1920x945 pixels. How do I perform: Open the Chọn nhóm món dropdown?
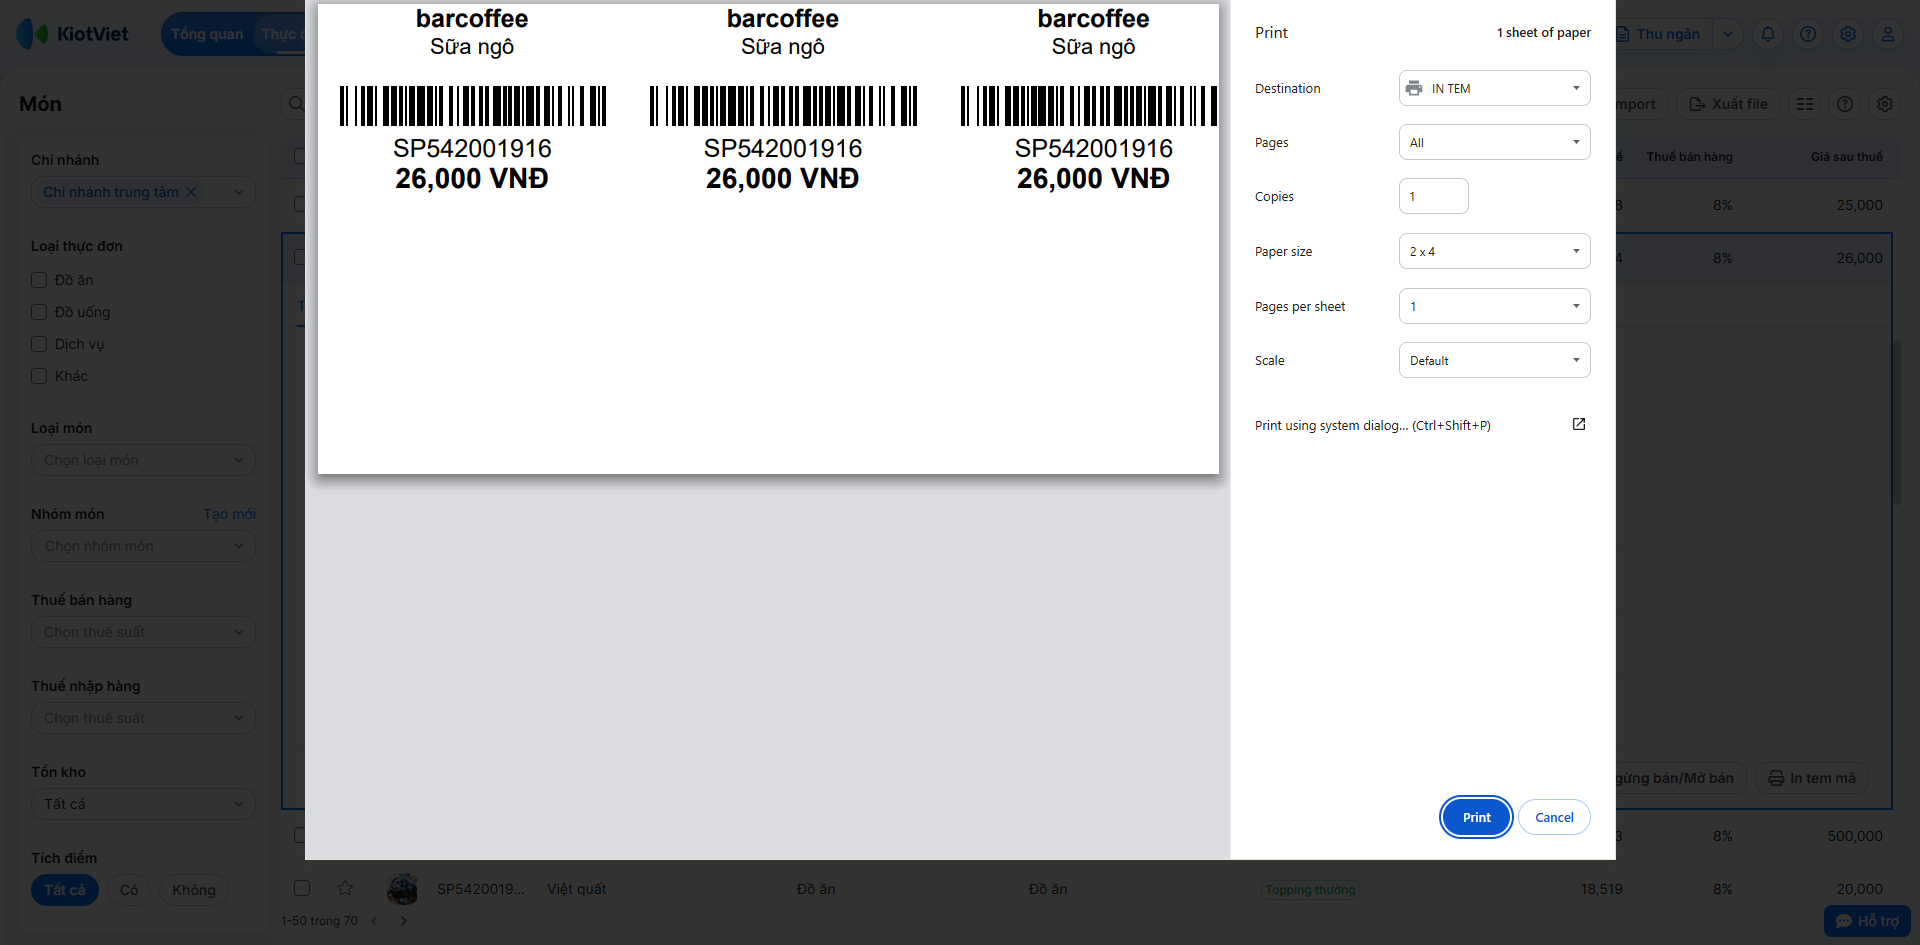coord(143,546)
